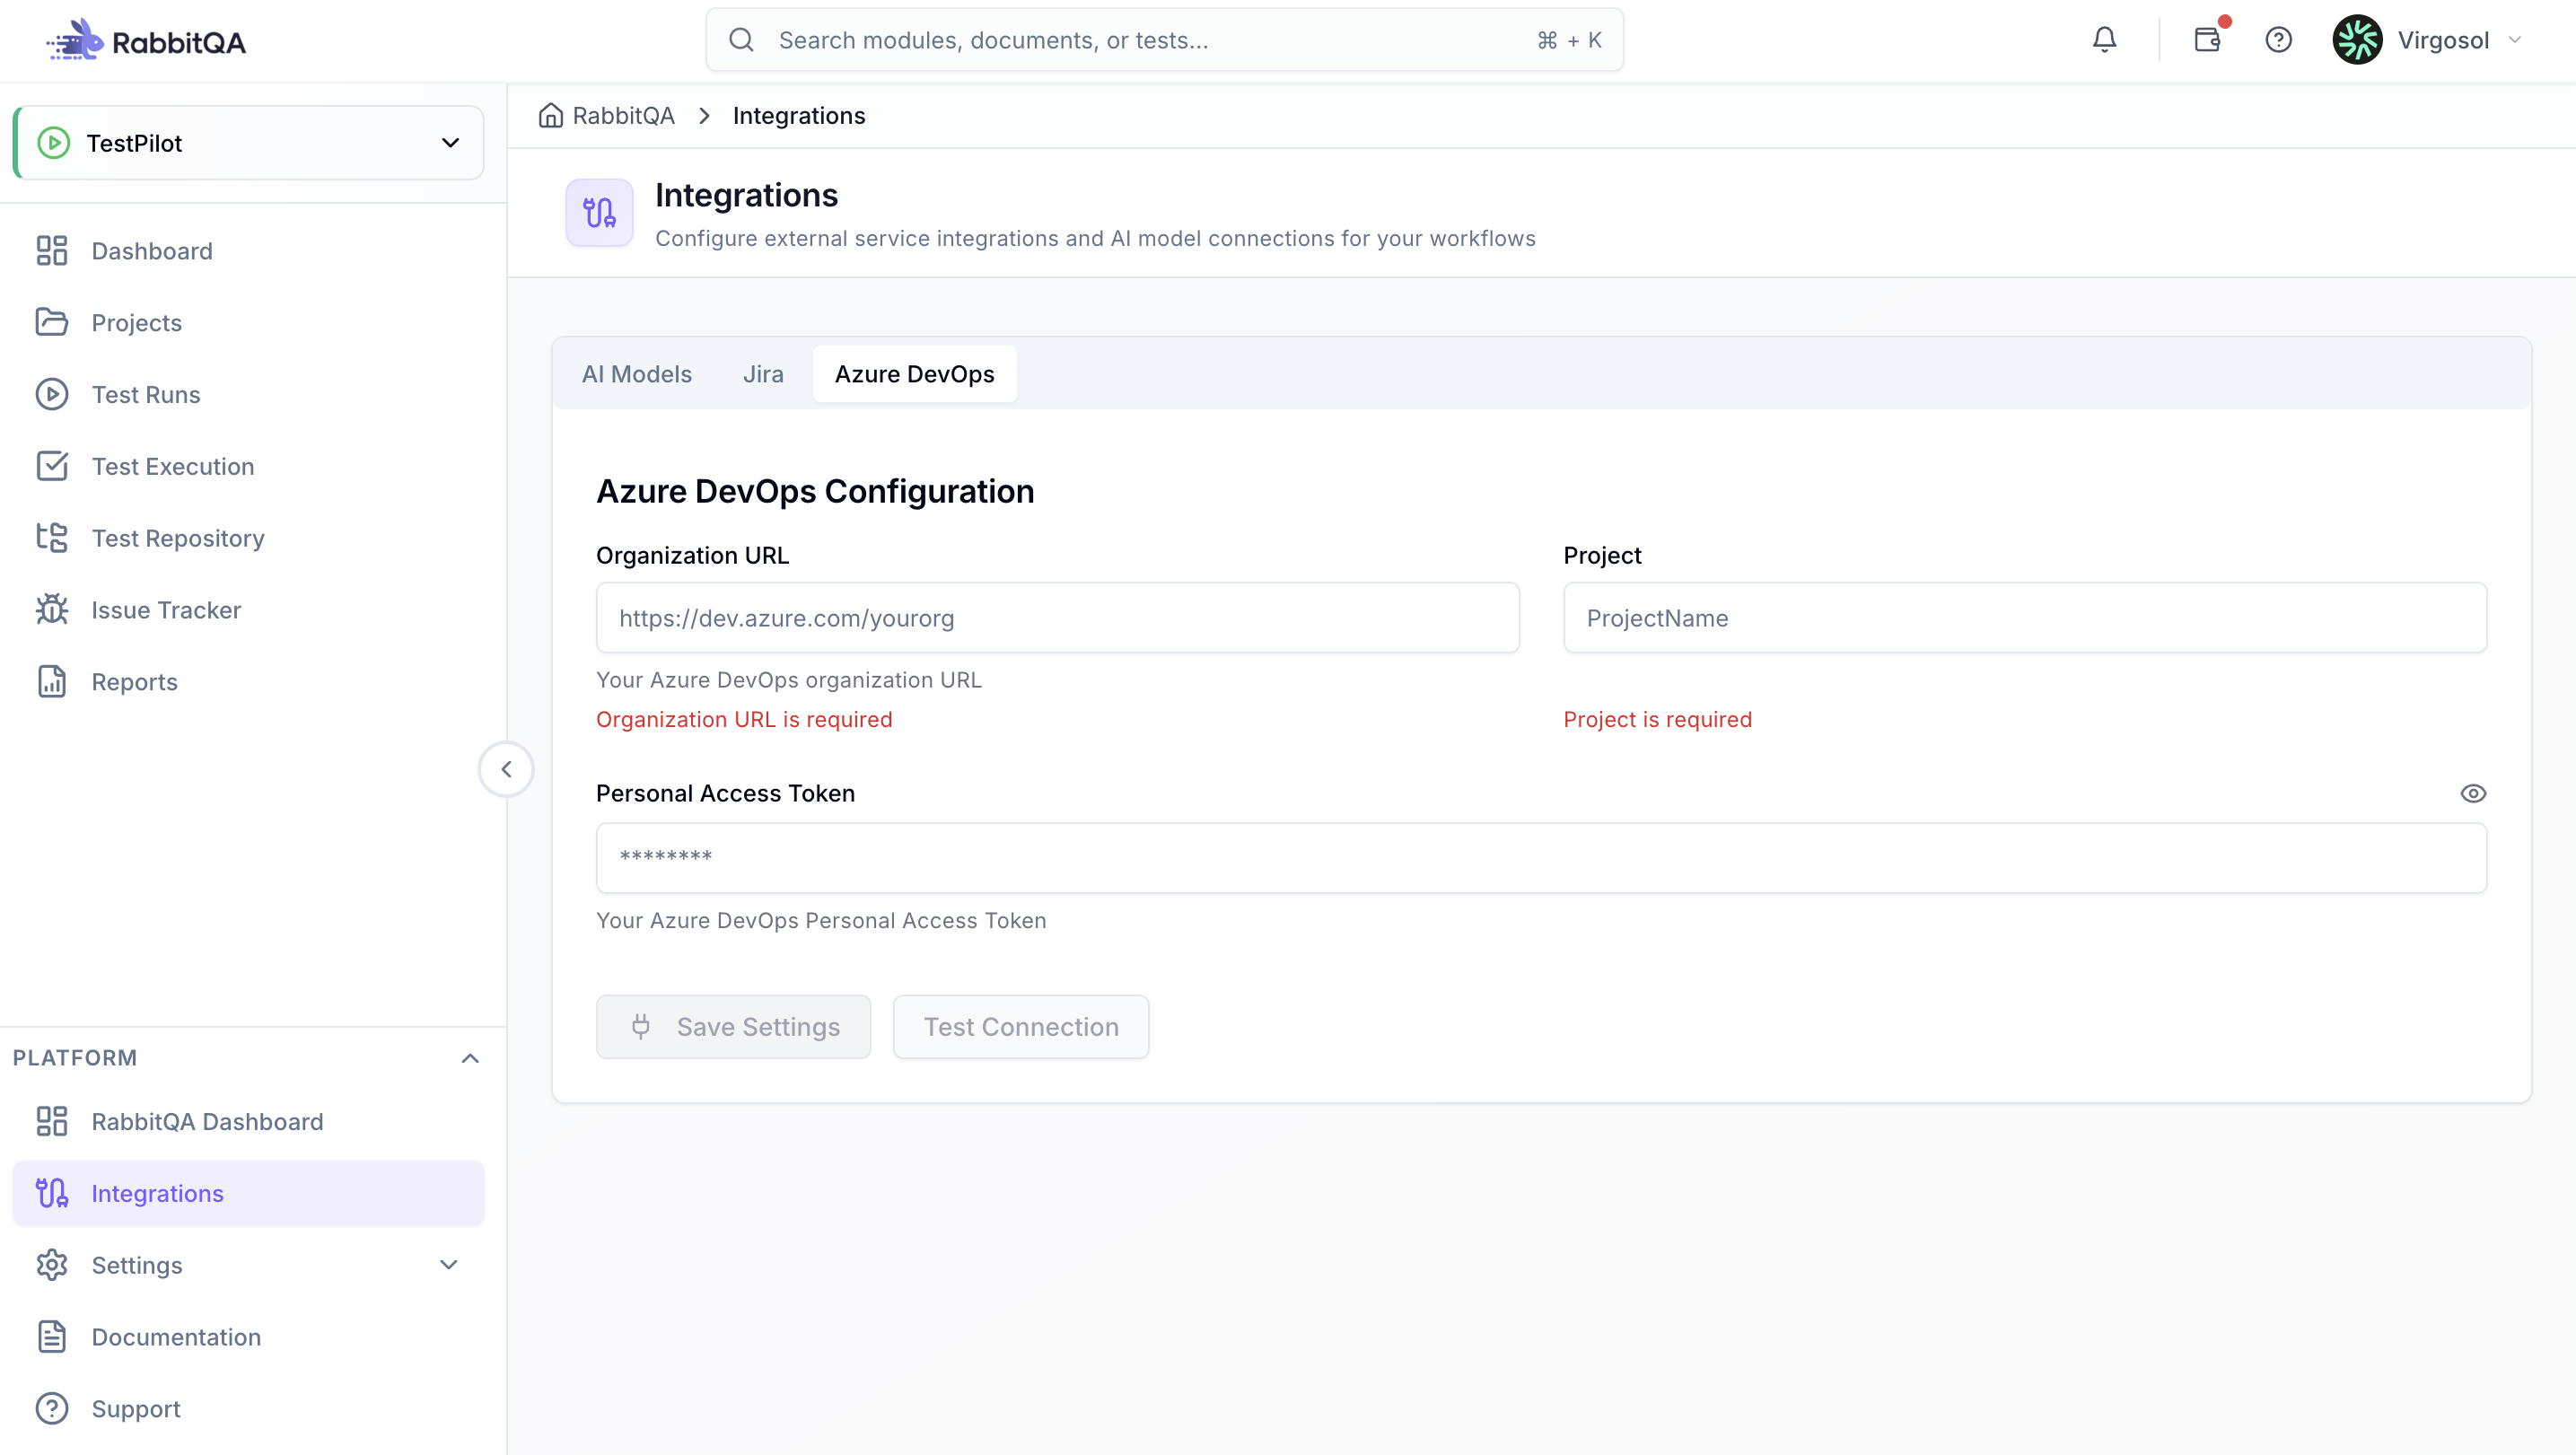Click the ⌘ + K shortcut hint
The height and width of the screenshot is (1455, 2576).
coord(1569,40)
